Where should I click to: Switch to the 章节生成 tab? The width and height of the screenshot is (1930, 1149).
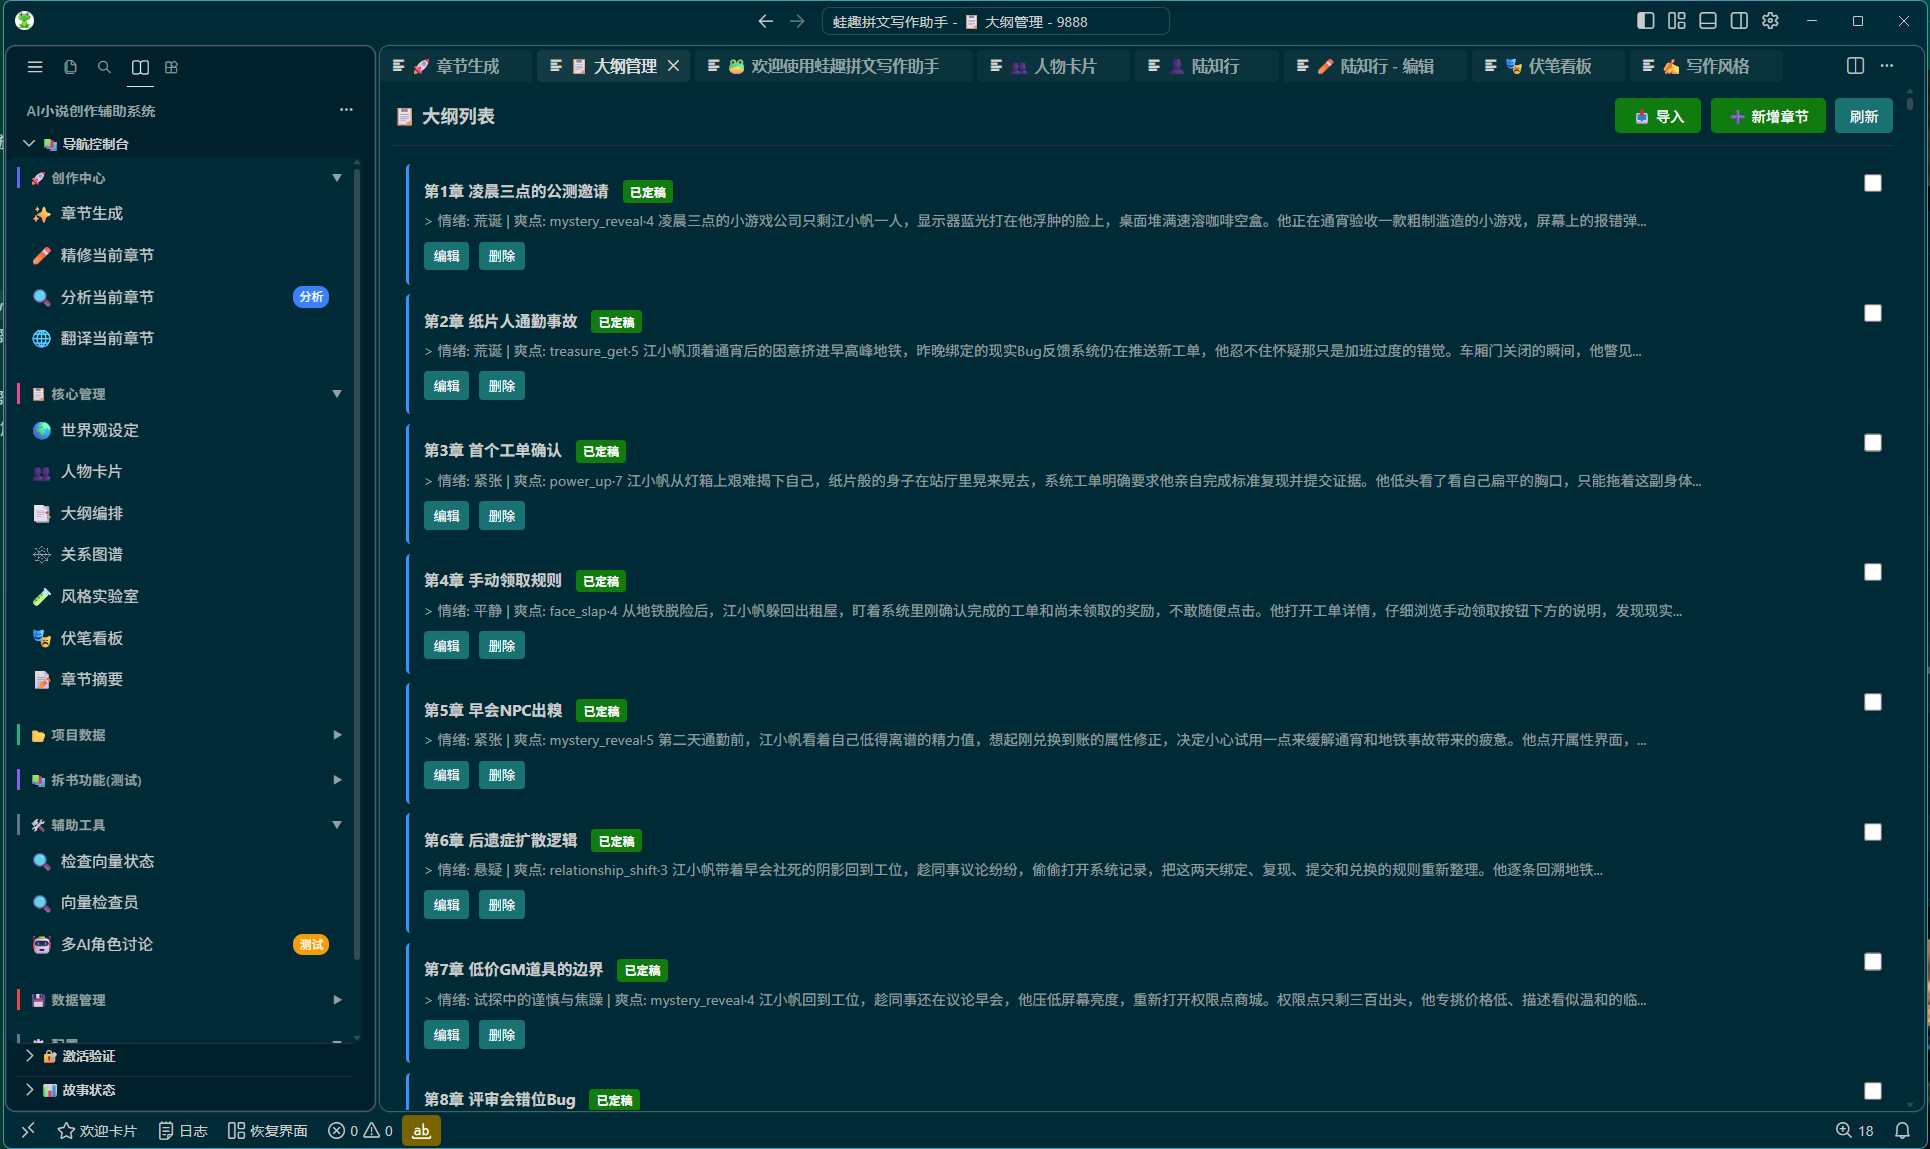click(457, 66)
